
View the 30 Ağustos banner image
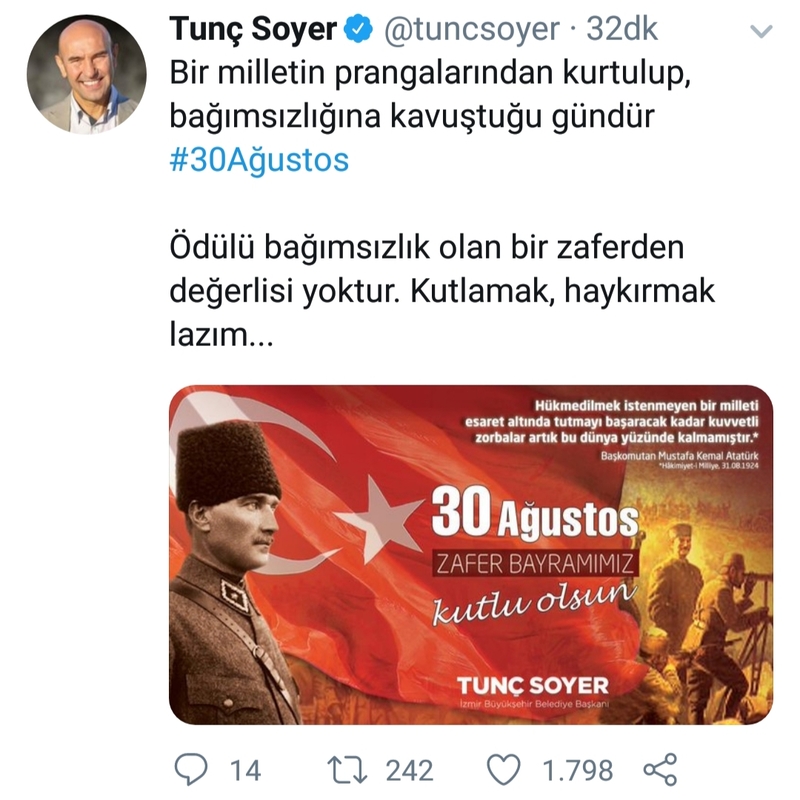pyautogui.click(x=471, y=555)
